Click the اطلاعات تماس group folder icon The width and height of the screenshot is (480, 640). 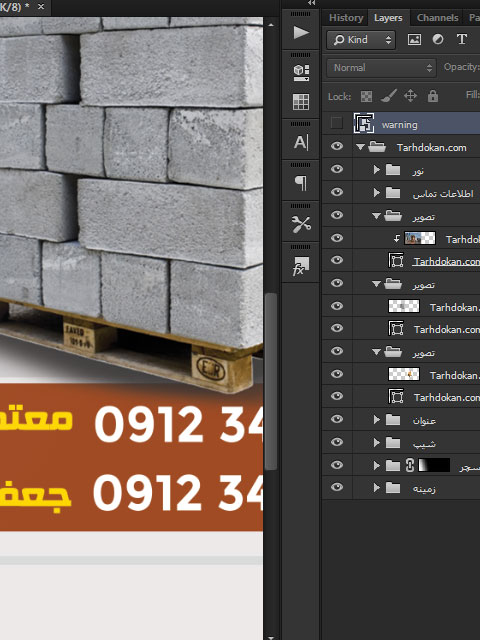pyautogui.click(x=393, y=192)
